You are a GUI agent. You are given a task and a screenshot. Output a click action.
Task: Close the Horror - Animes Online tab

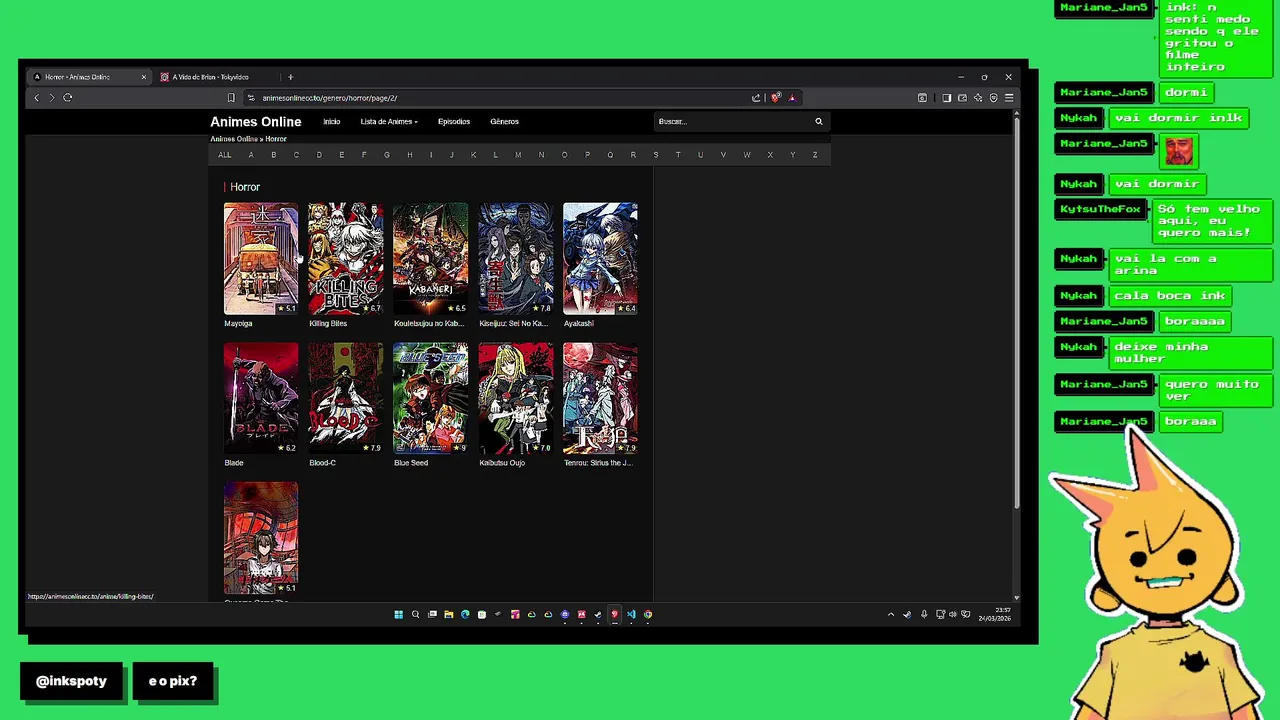[143, 77]
